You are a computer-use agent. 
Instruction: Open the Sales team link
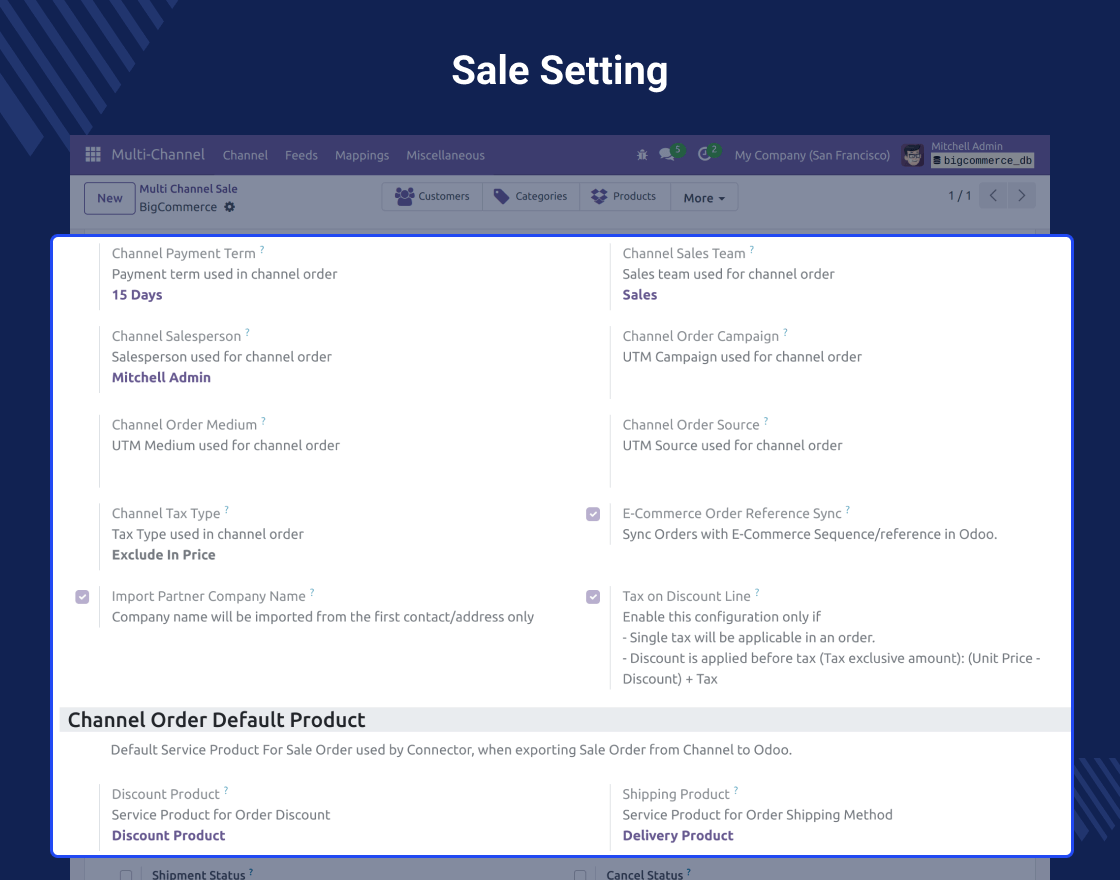coord(640,294)
